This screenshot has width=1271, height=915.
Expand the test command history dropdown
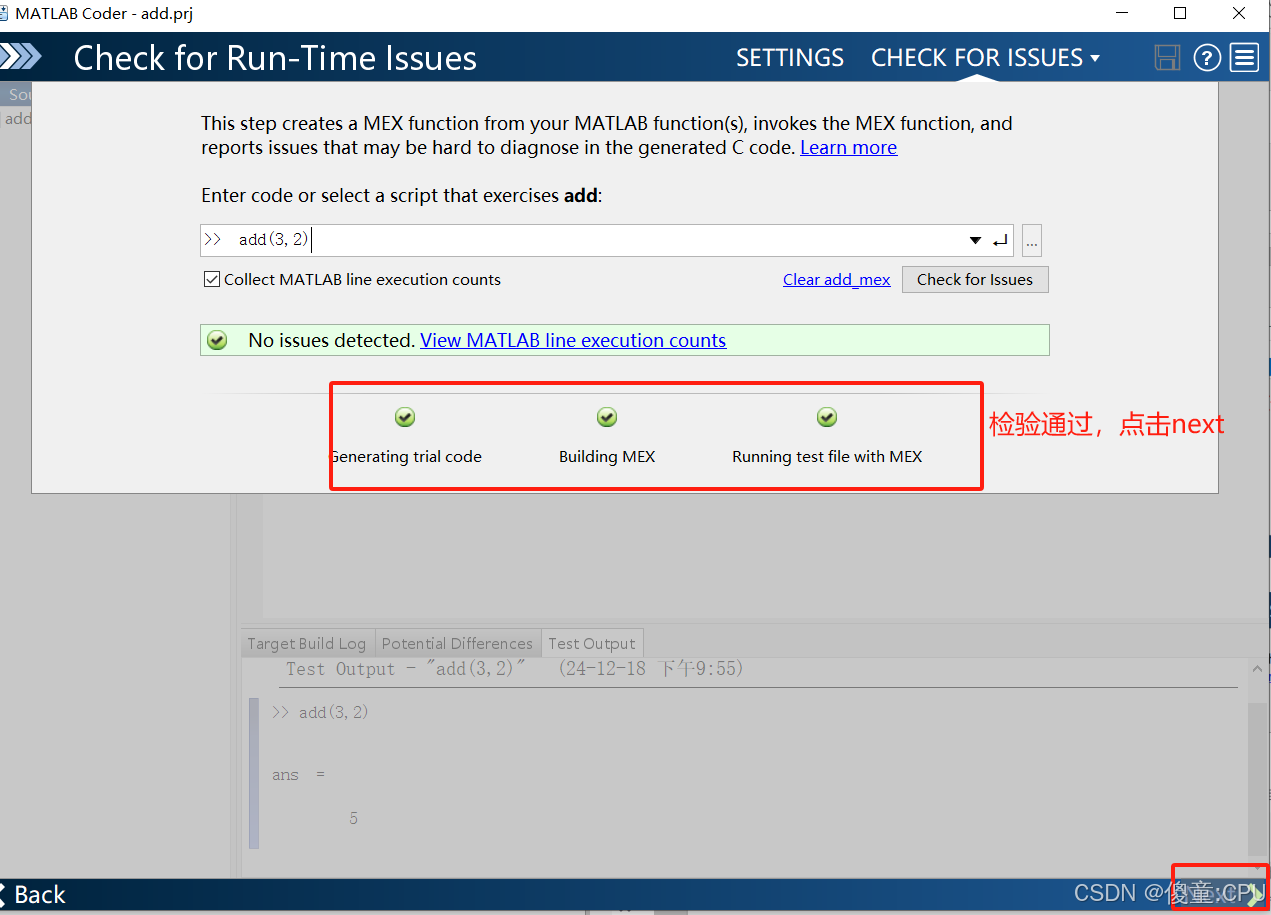coord(975,241)
